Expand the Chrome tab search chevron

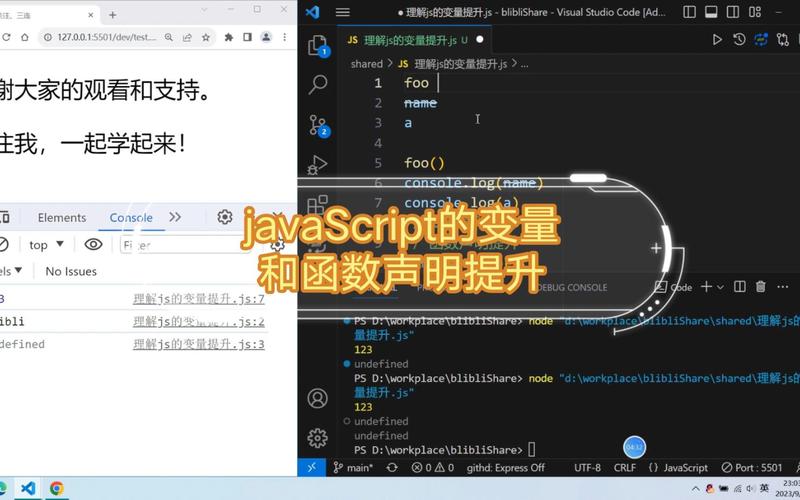coord(205,9)
